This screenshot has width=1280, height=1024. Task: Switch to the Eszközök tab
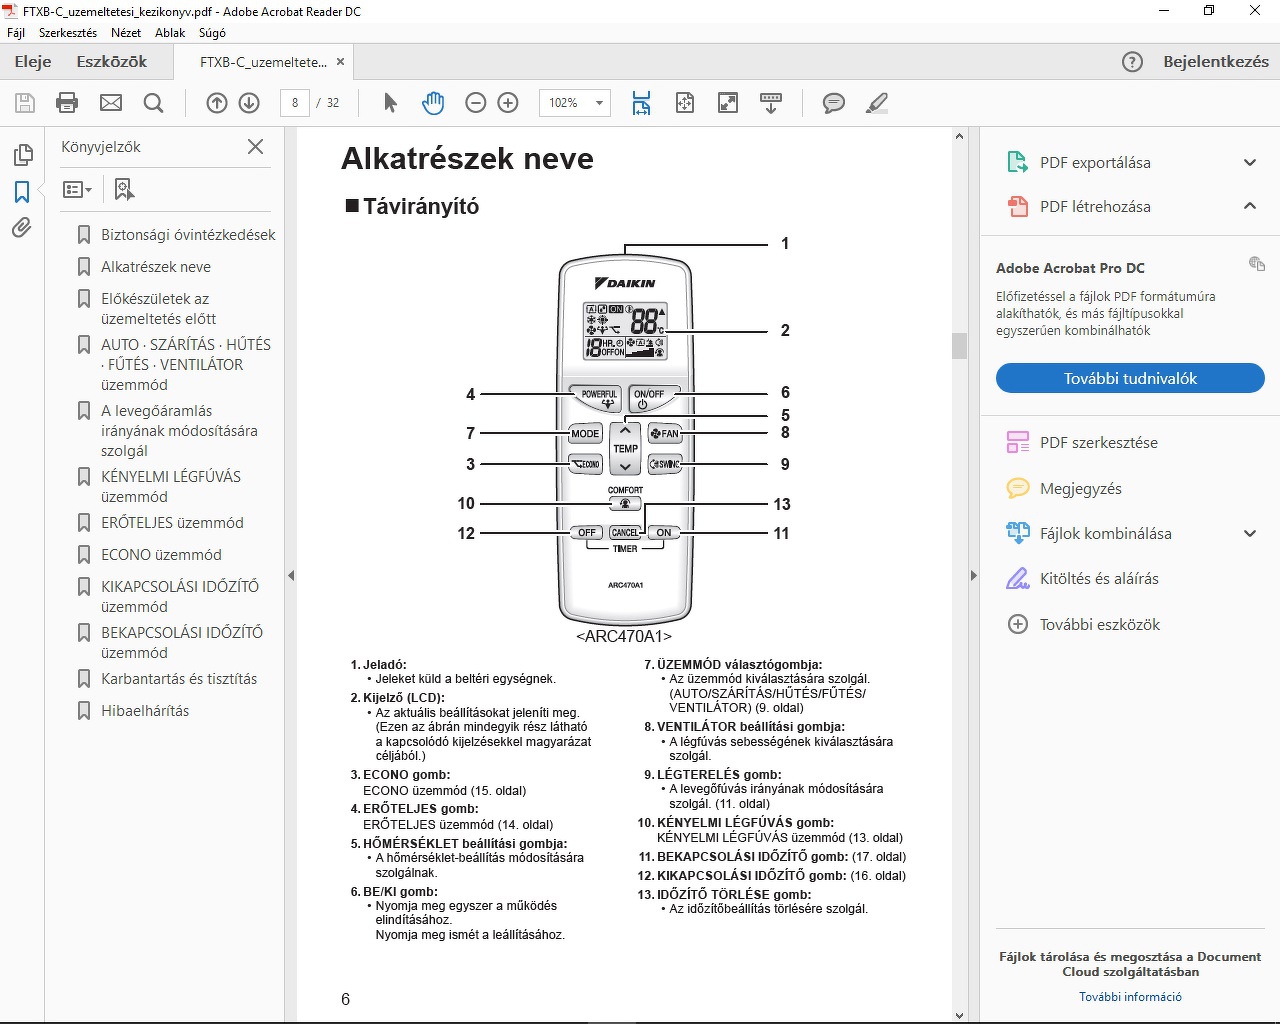pyautogui.click(x=112, y=62)
